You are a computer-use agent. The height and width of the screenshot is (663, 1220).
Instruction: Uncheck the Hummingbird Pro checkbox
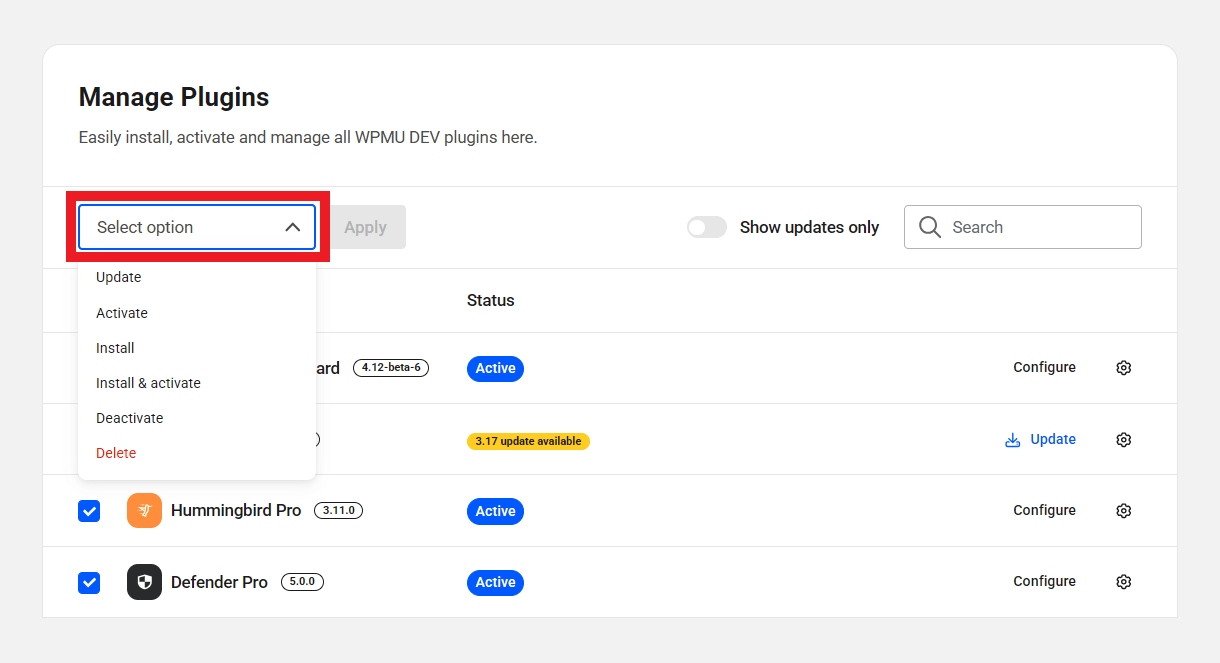click(x=89, y=511)
